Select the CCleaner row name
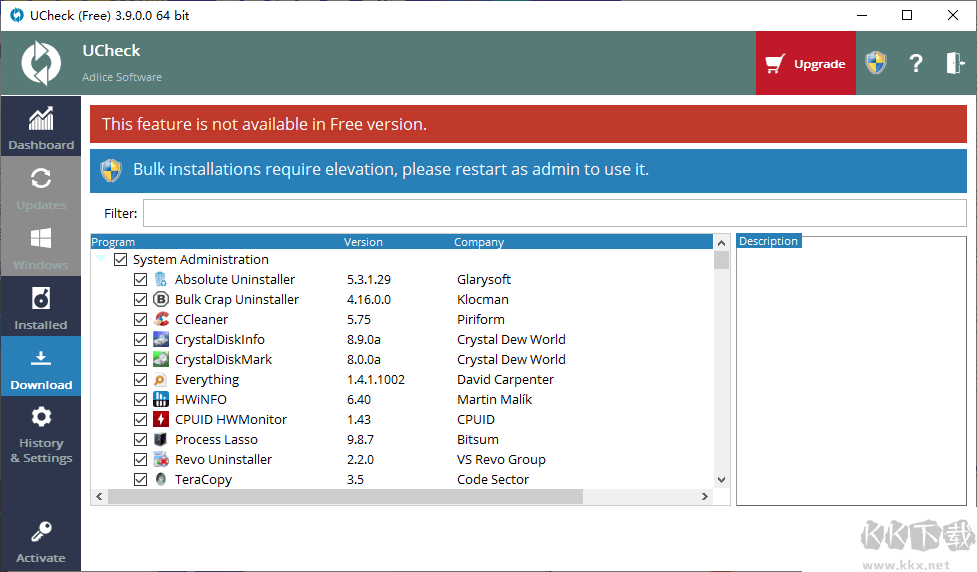 (x=201, y=319)
